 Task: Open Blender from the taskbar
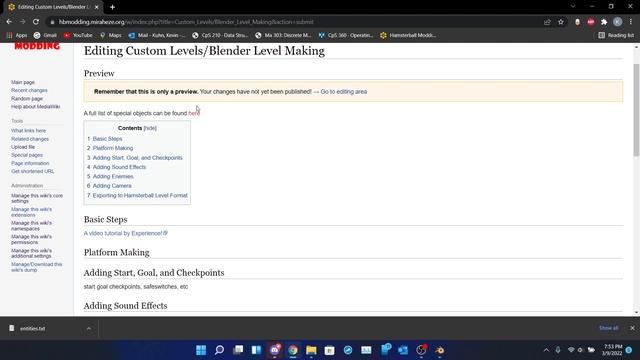(440, 350)
